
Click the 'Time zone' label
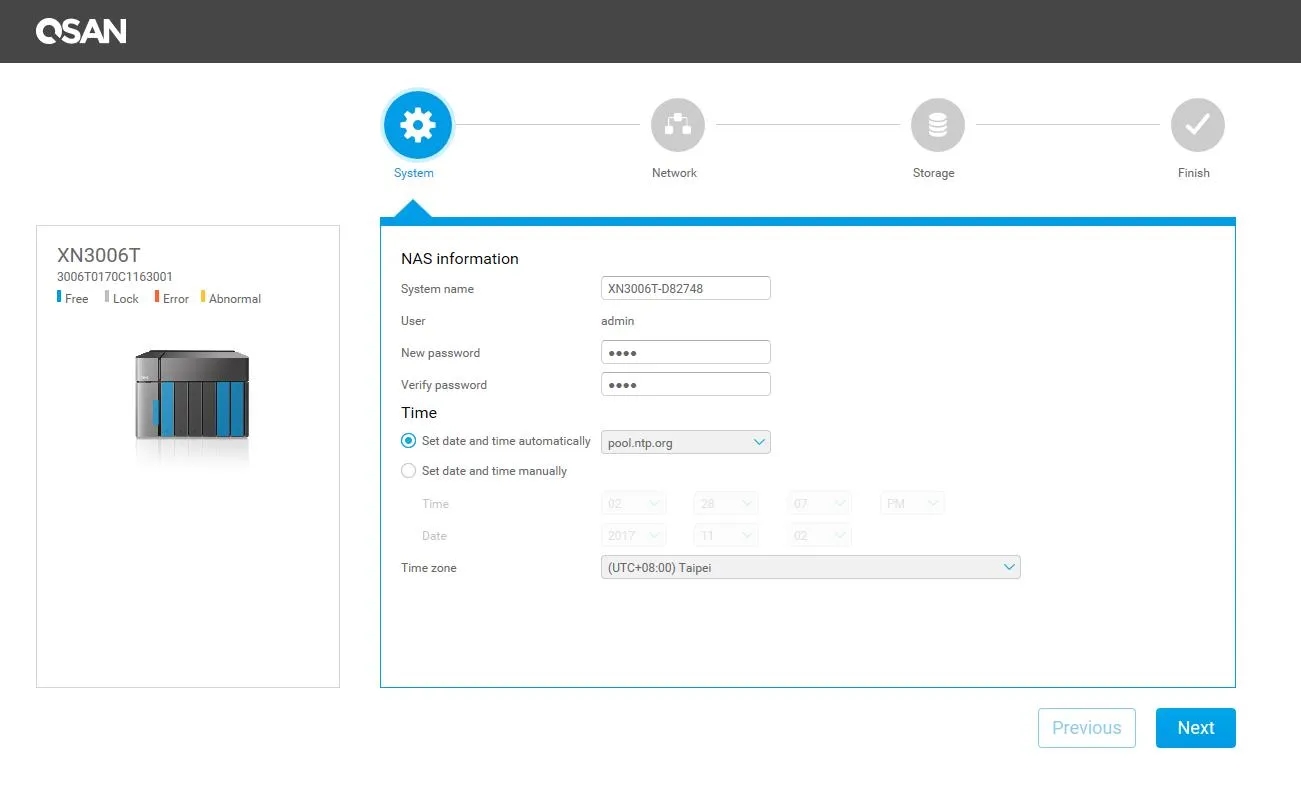pos(429,568)
